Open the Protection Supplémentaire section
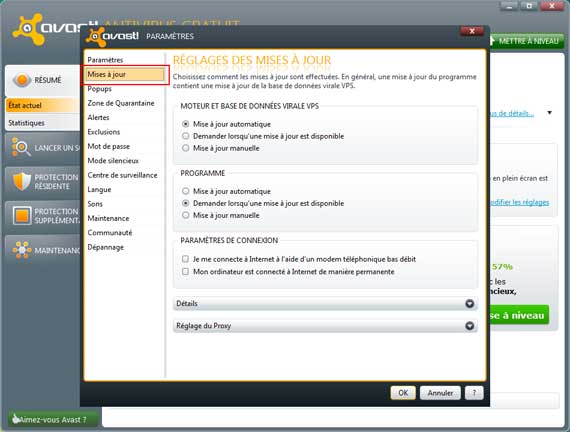570x432 pixels. click(x=43, y=216)
